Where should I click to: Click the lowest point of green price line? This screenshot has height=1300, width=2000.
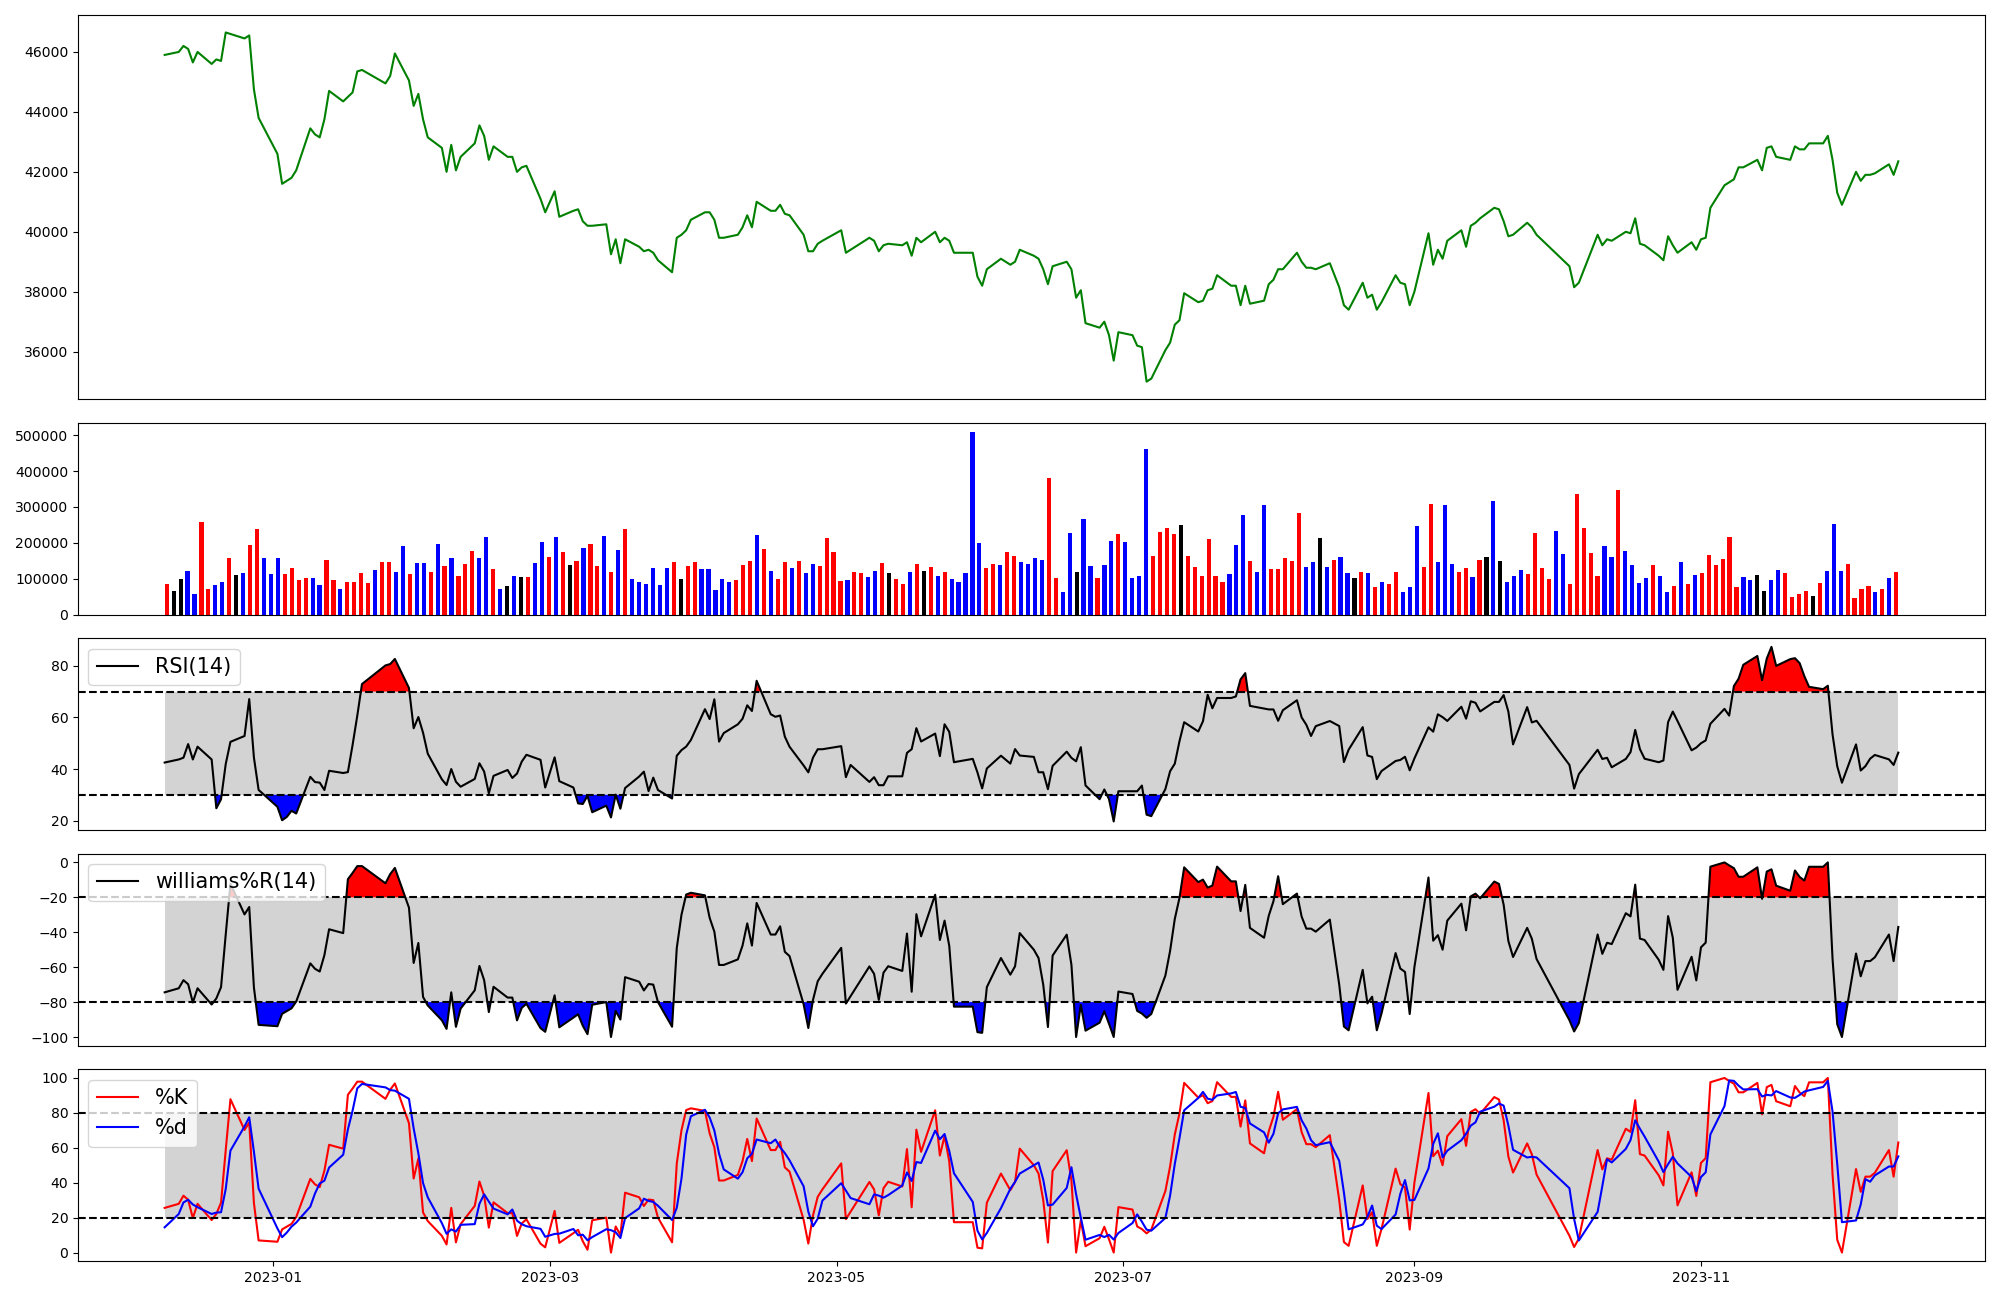click(1147, 381)
